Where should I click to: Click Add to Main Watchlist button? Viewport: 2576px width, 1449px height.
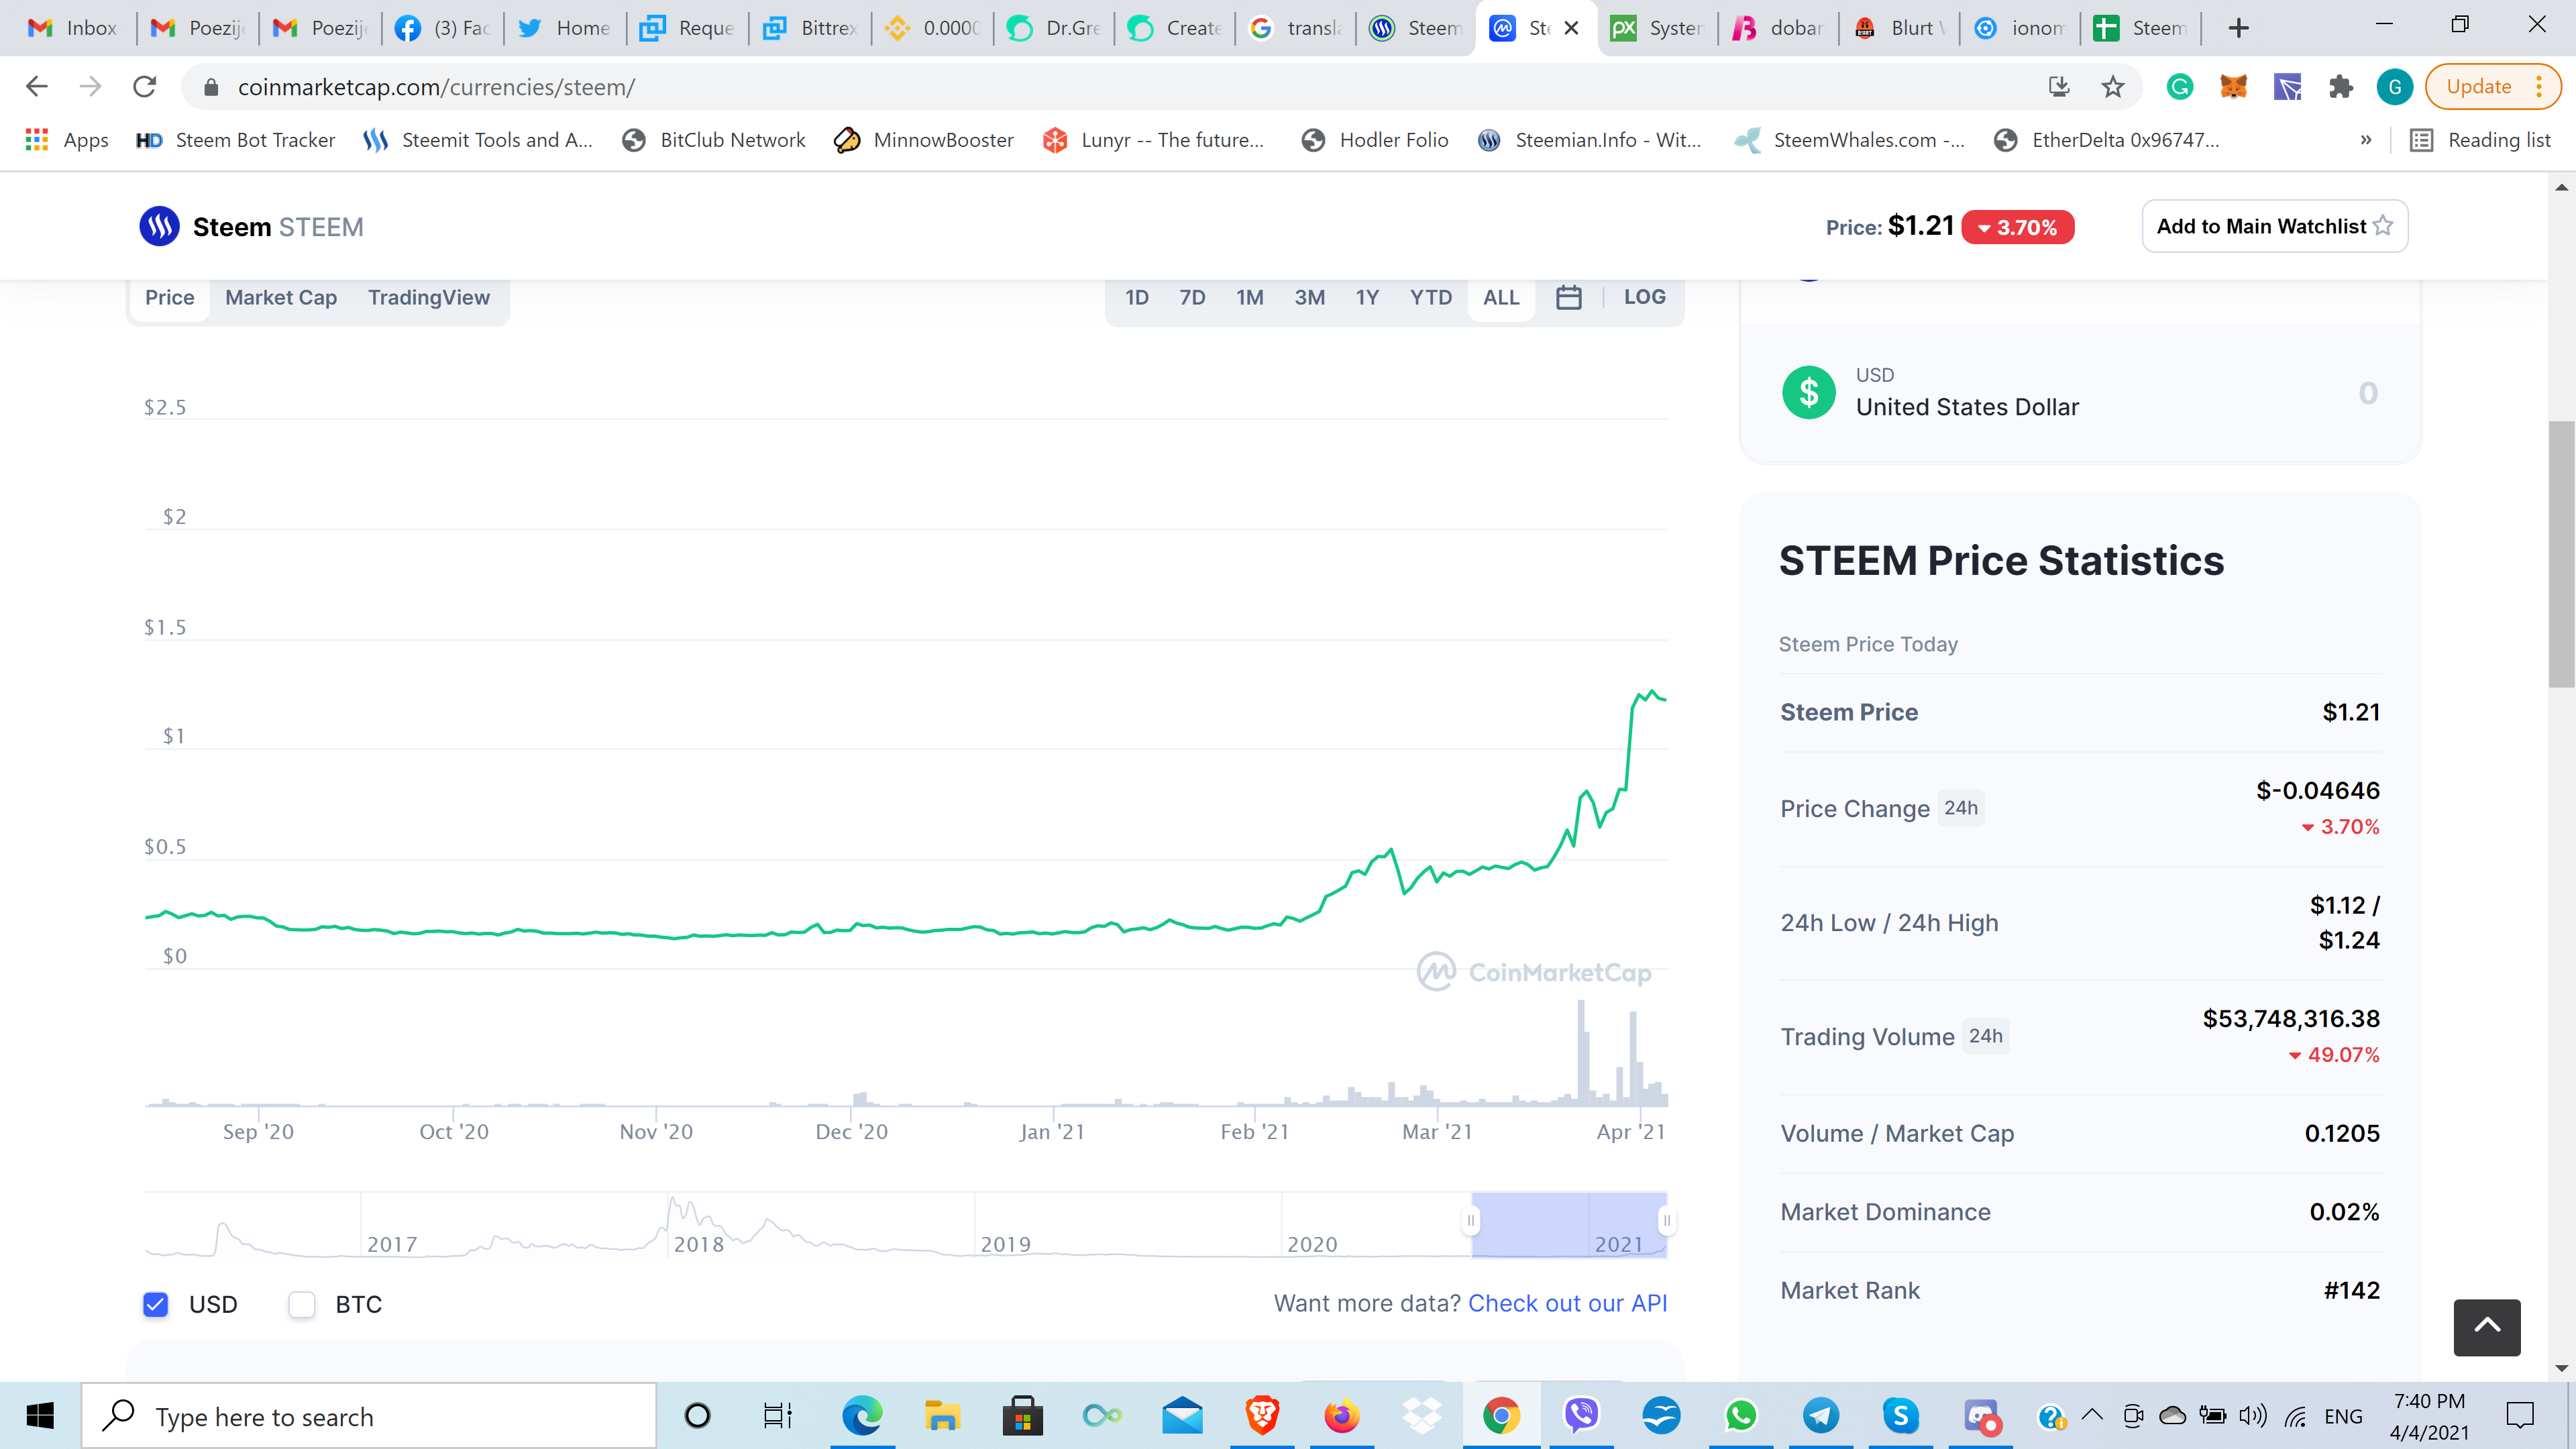[2274, 226]
